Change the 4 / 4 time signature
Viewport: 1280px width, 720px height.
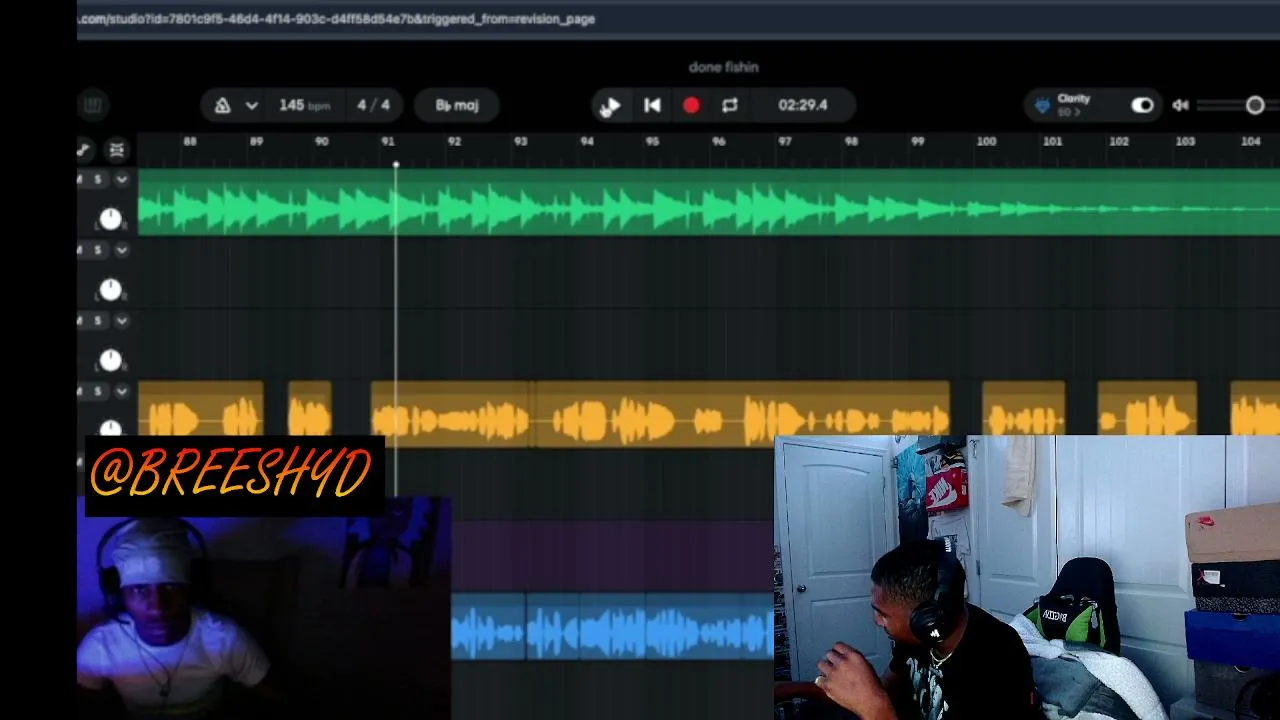373,105
